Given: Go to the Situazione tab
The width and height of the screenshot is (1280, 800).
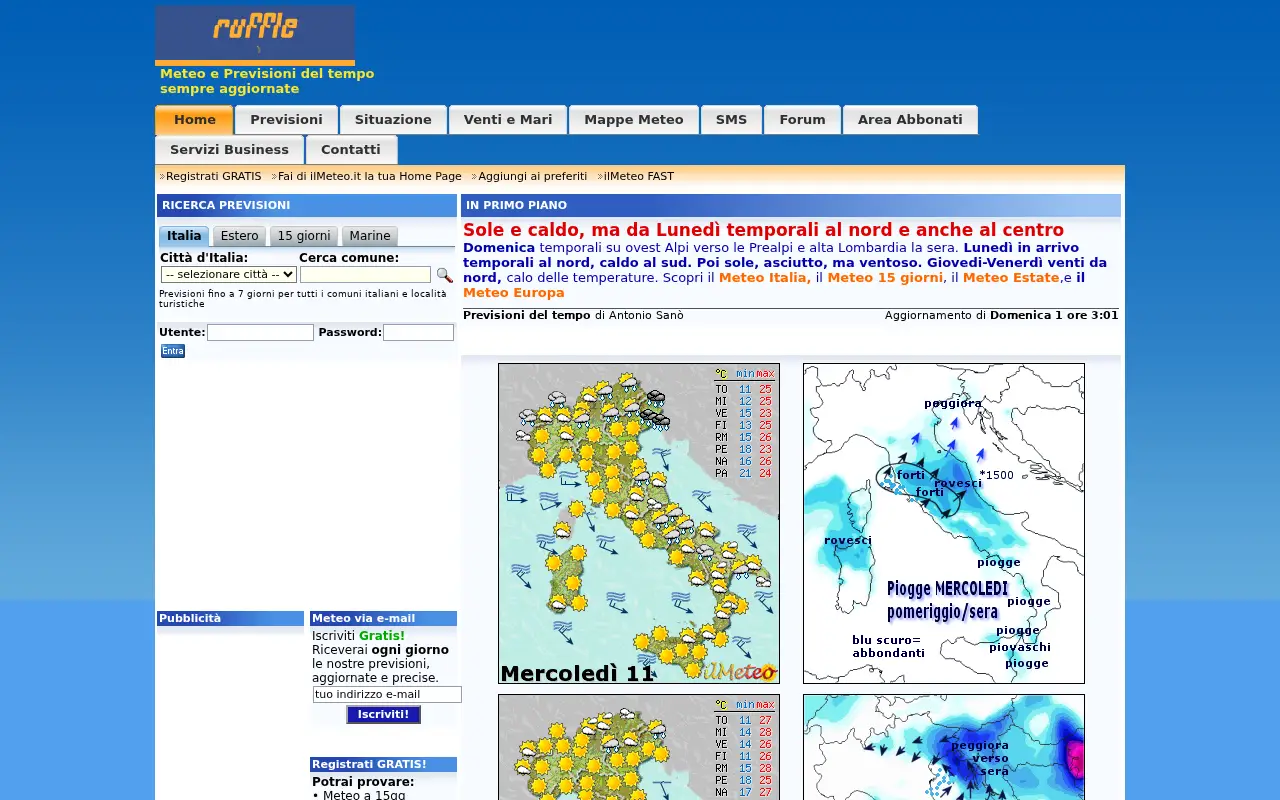Looking at the screenshot, I should coord(393,120).
